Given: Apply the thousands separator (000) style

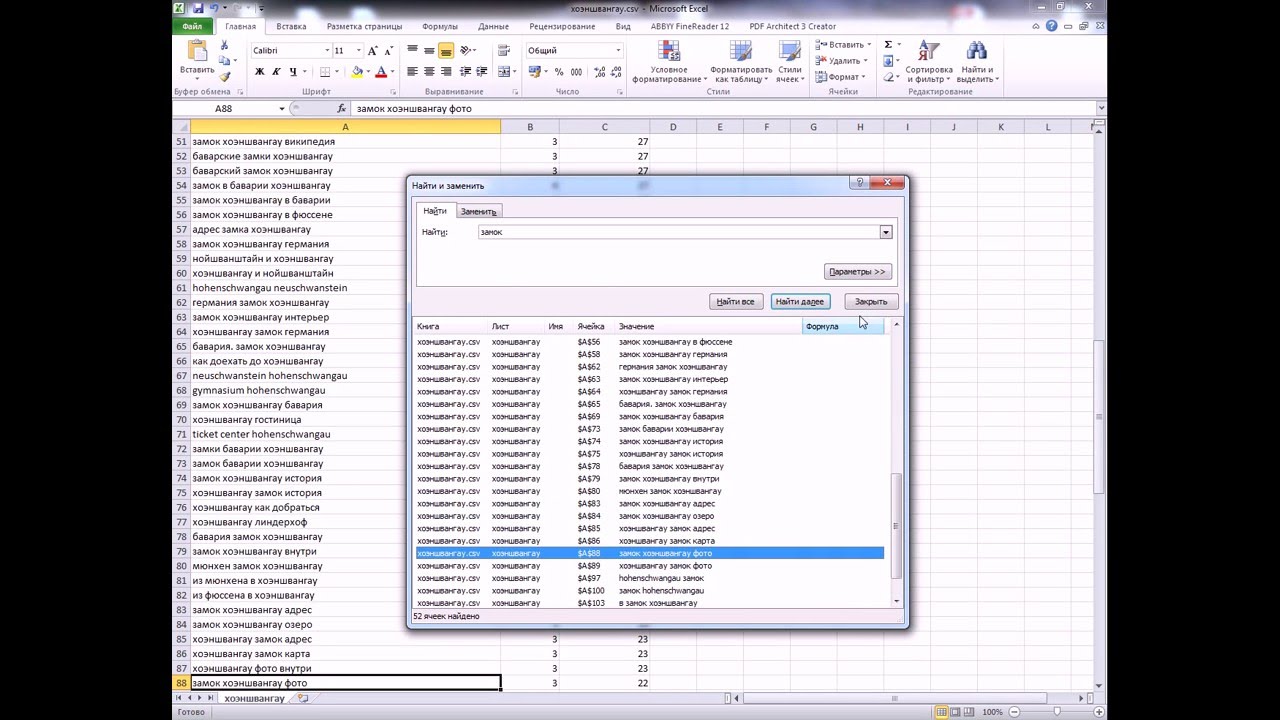Looking at the screenshot, I should 574,72.
